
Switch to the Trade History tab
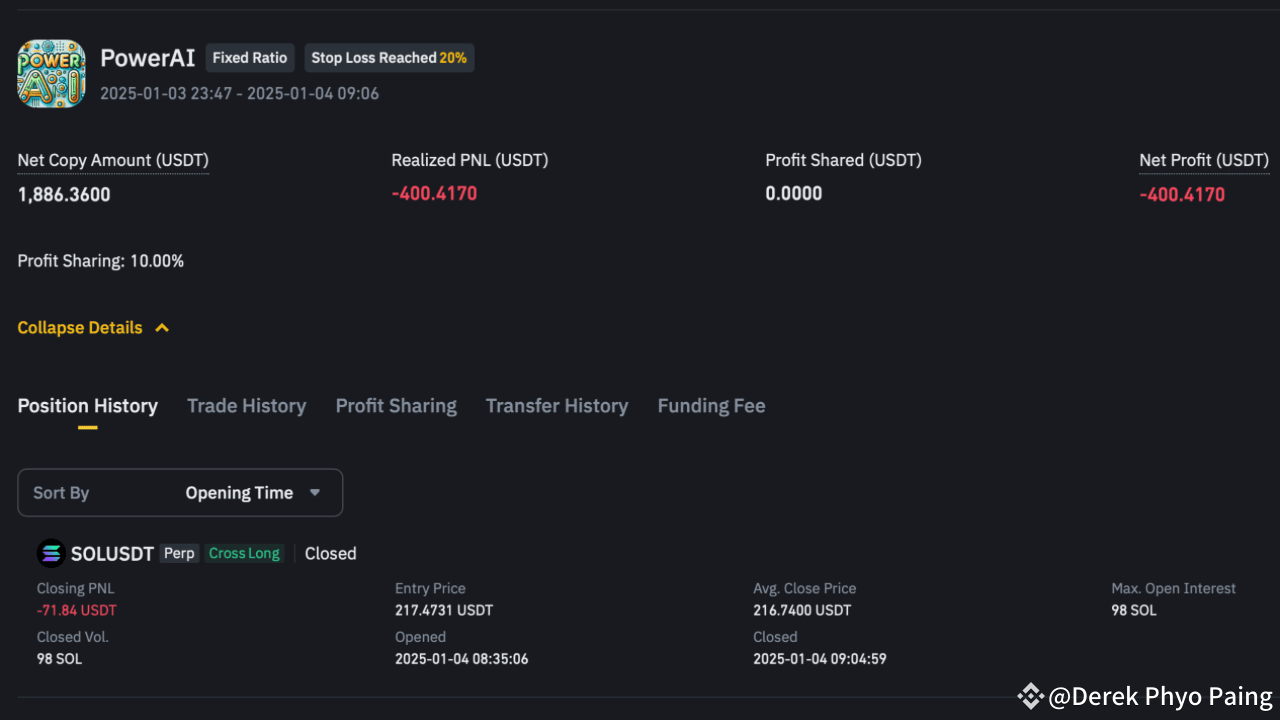(246, 405)
